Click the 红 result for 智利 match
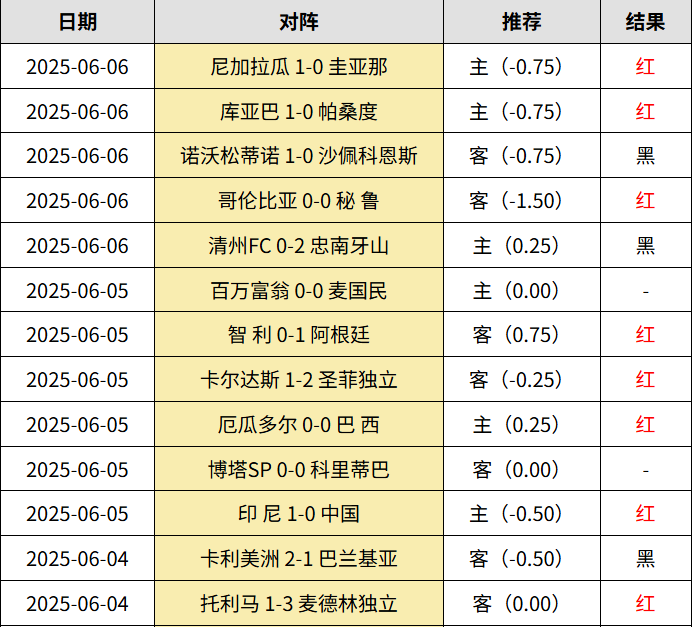The image size is (693, 627). click(x=645, y=334)
